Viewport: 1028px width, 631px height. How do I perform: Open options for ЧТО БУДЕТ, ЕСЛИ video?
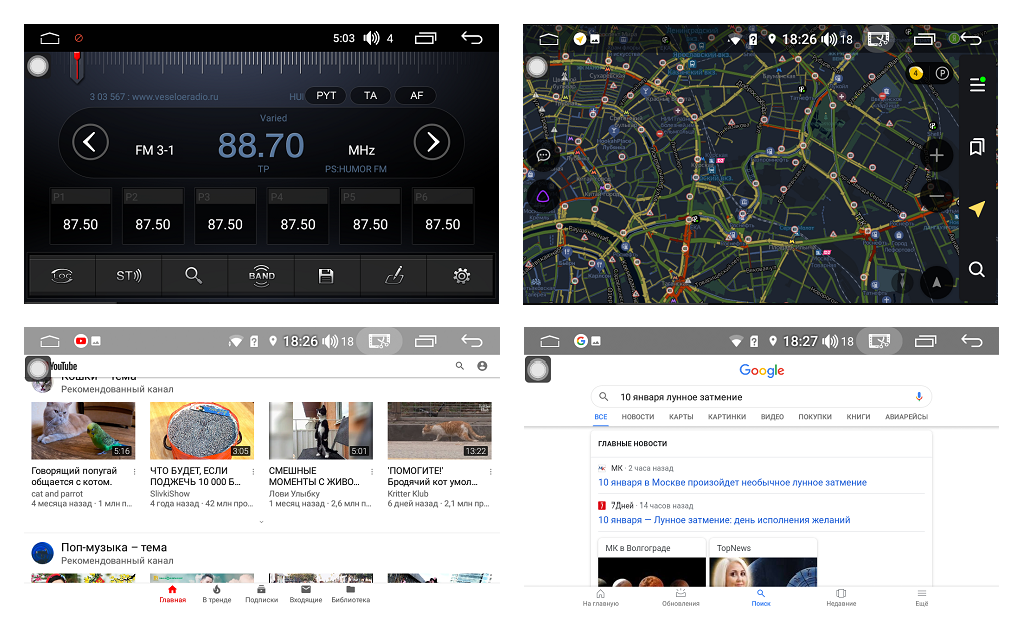coord(253,472)
